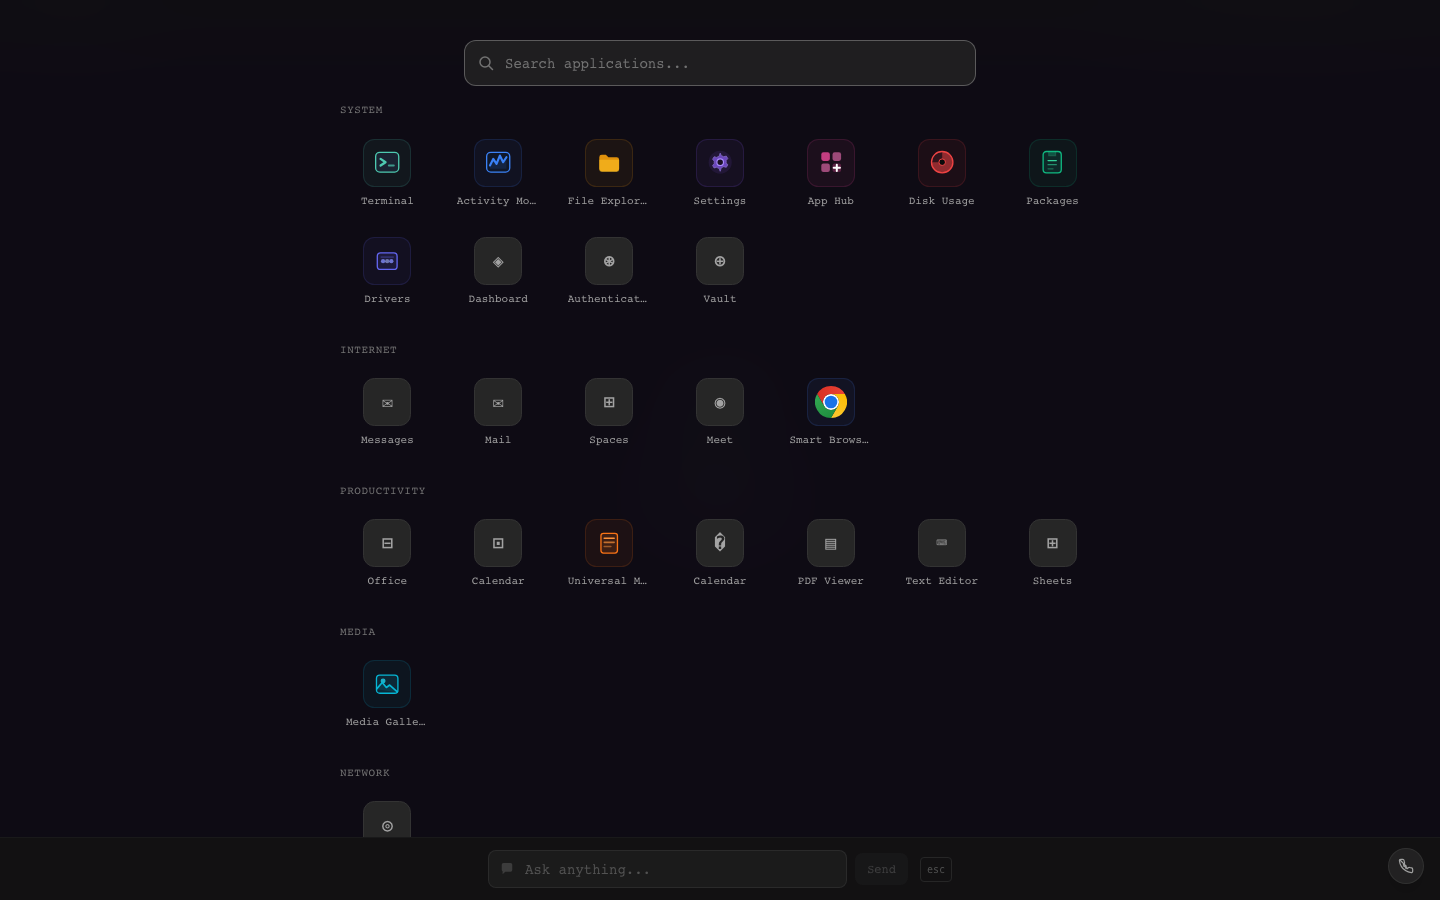Screen dimensions: 1440x900
Task: Click the Send button
Action: [881, 869]
